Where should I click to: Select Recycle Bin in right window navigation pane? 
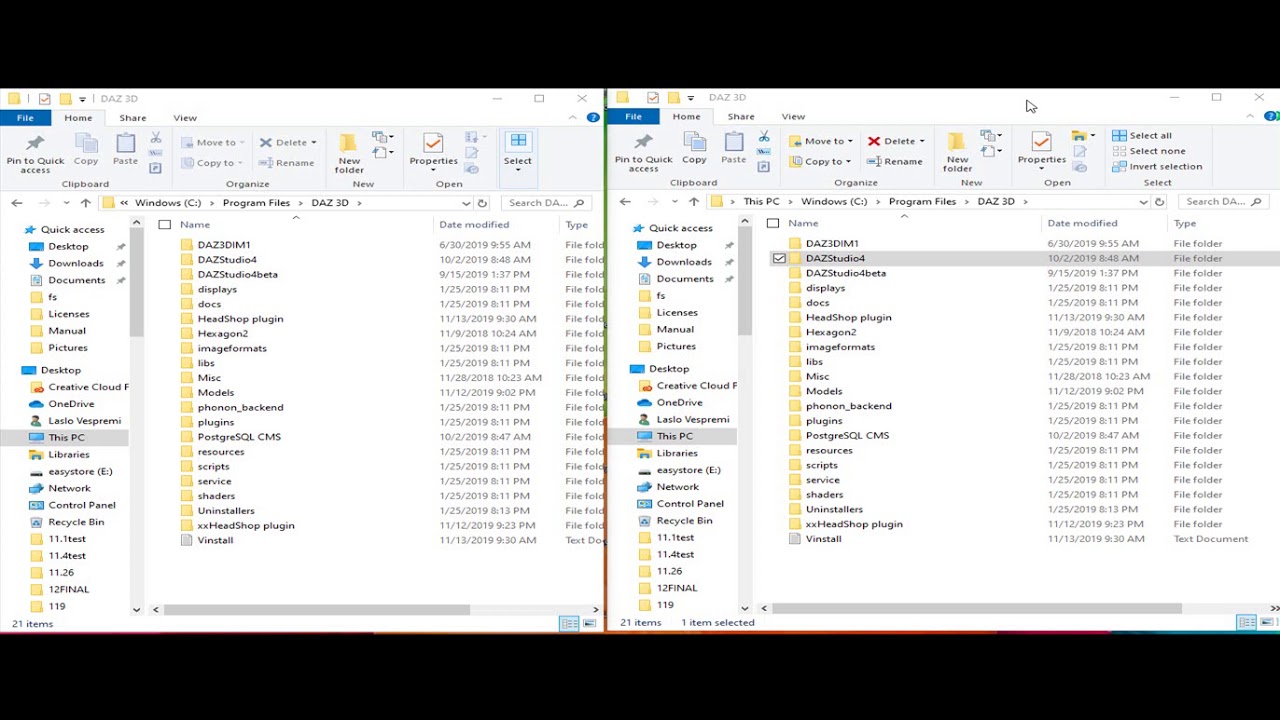point(684,520)
